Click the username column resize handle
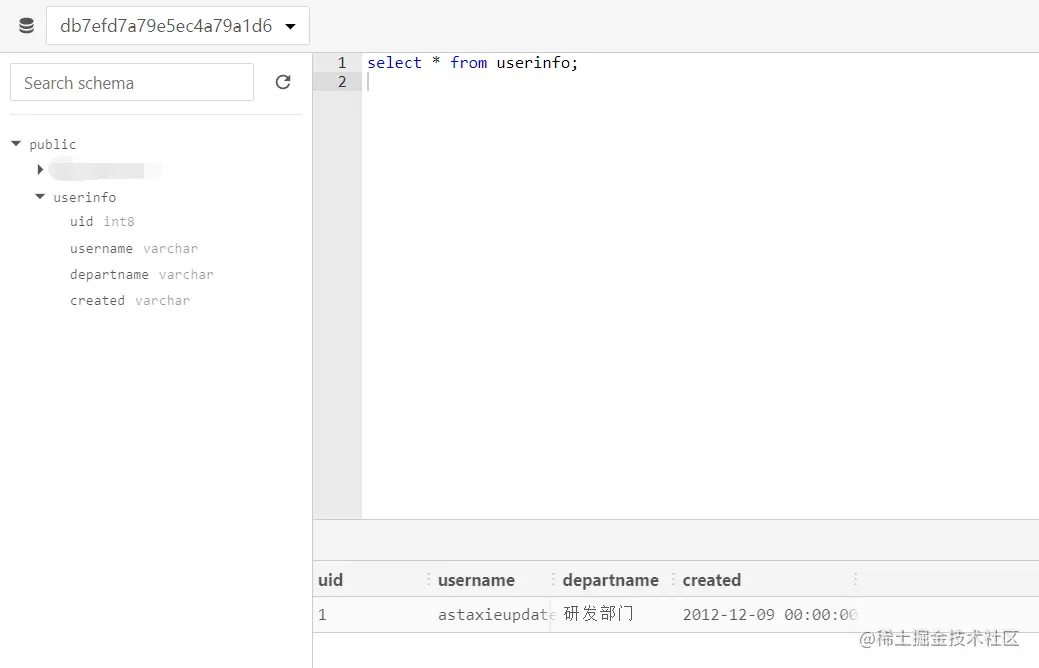 click(553, 580)
